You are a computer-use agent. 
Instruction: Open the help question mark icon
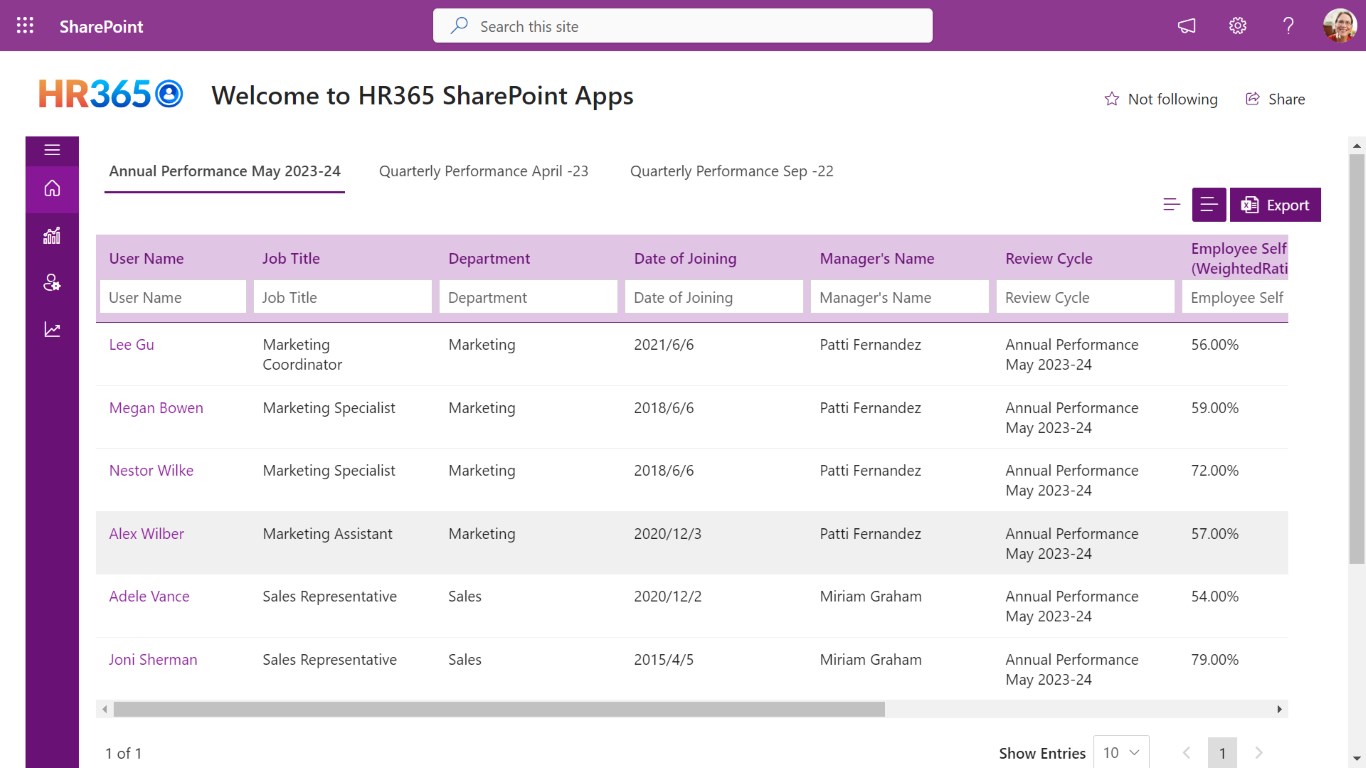click(x=1289, y=26)
